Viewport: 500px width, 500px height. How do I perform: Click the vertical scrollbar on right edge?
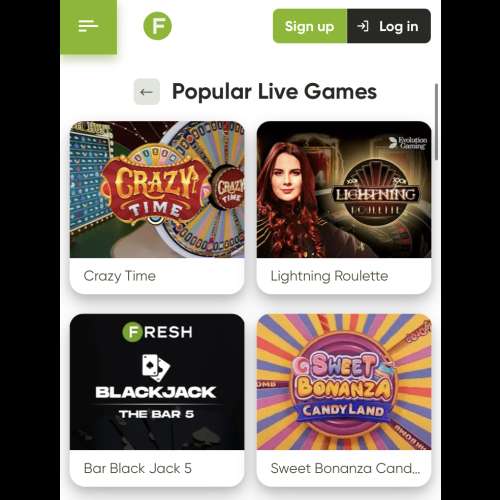tap(436, 122)
